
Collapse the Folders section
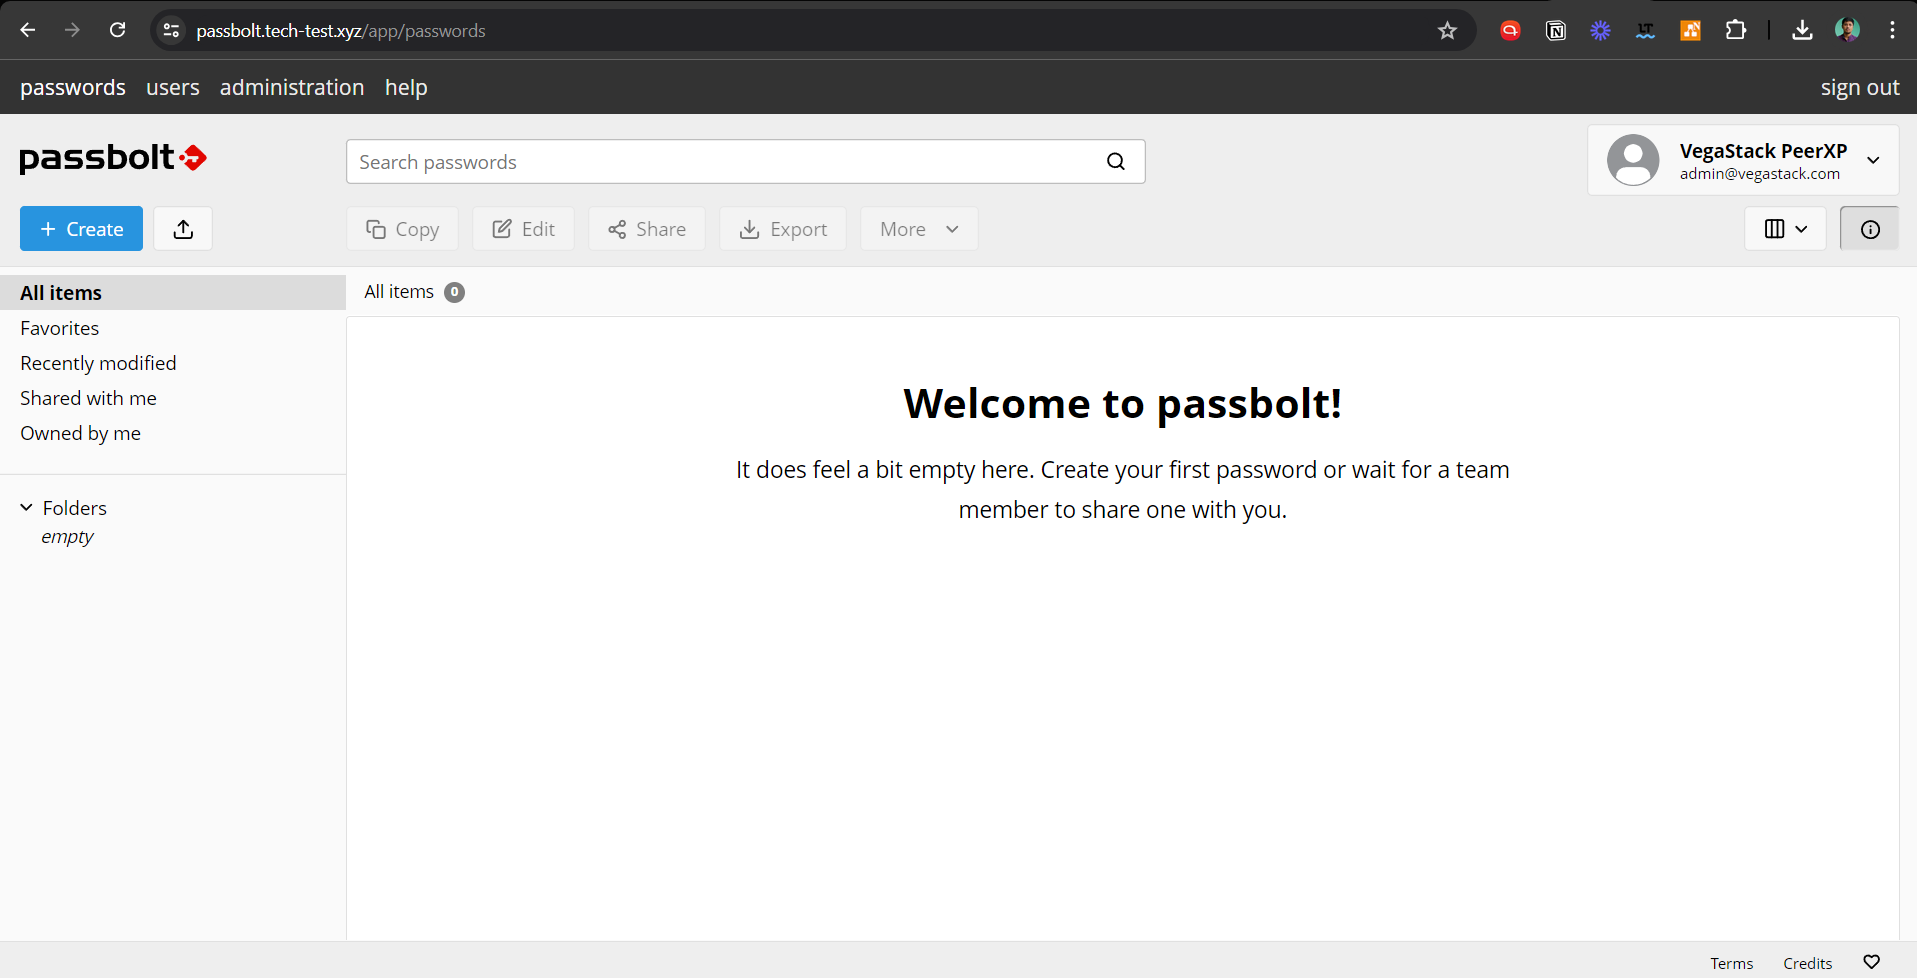click(x=26, y=508)
